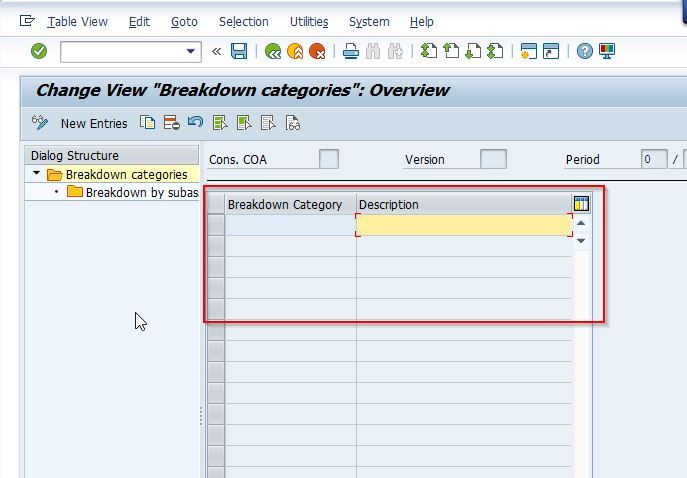Click the Copy As icon
The width and height of the screenshot is (687, 478).
tap(147, 123)
